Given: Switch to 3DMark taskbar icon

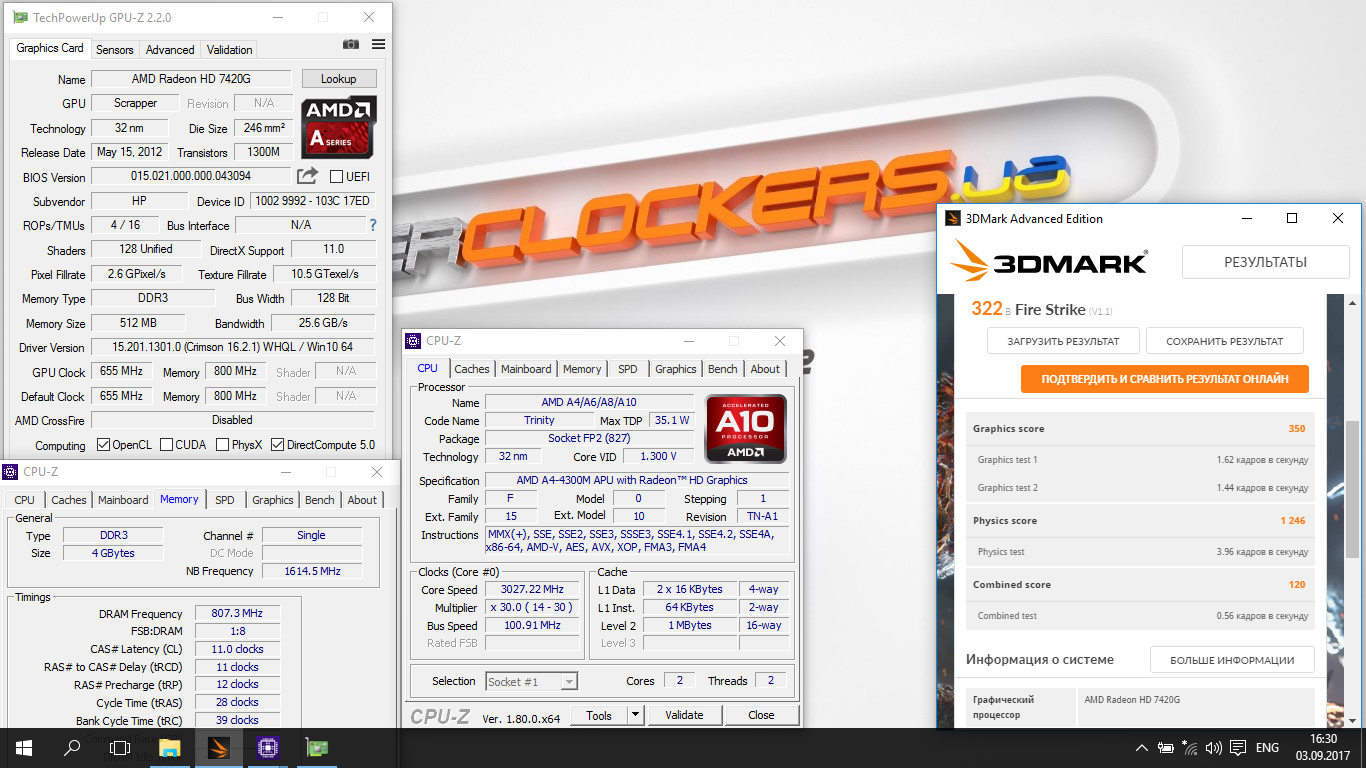Looking at the screenshot, I should [218, 747].
